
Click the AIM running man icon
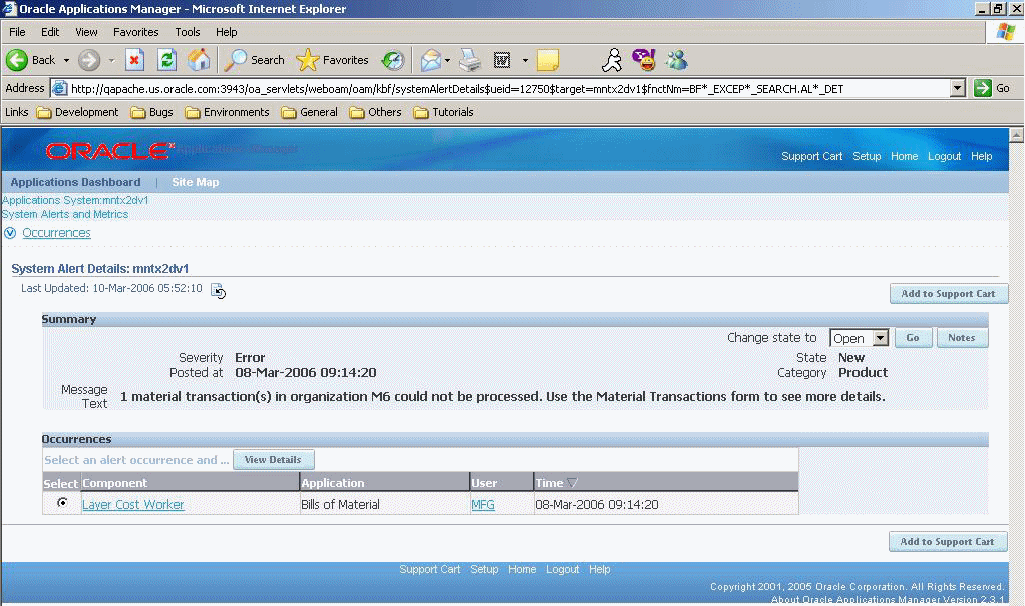612,60
